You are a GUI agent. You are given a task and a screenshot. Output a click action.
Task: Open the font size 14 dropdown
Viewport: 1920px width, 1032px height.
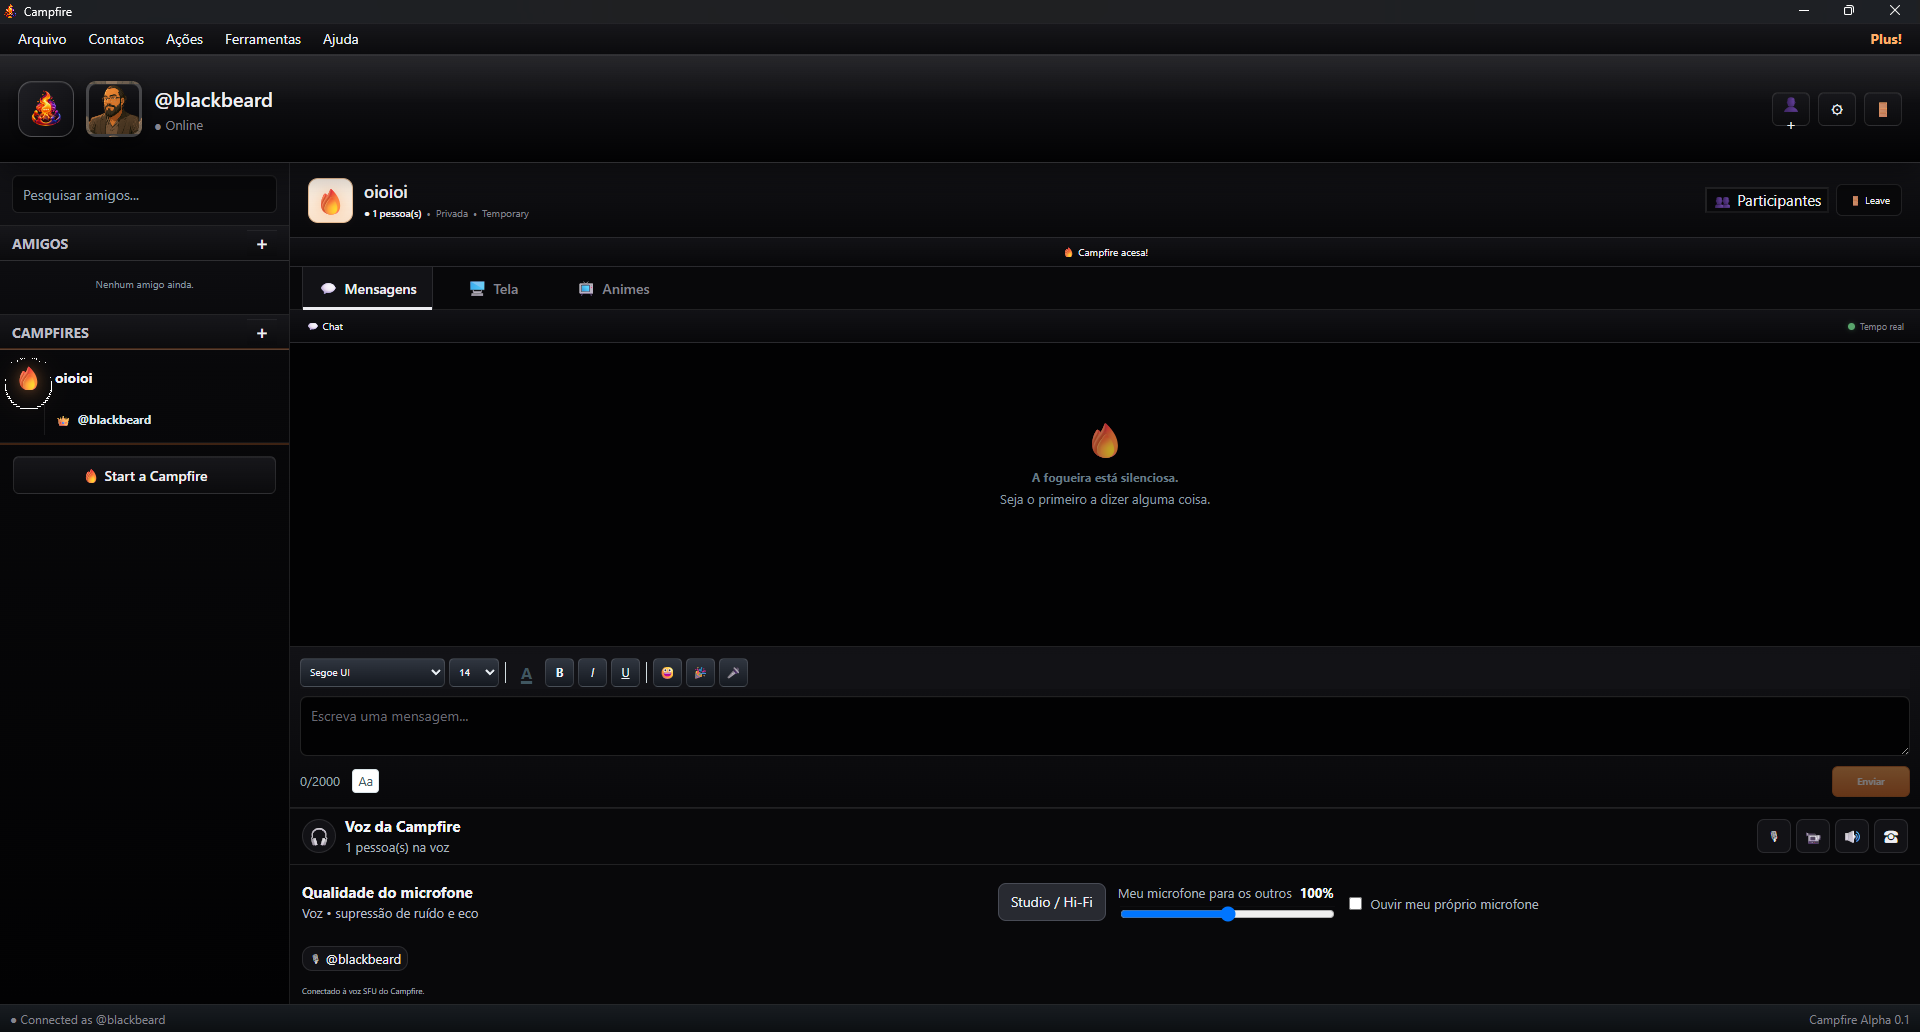[474, 673]
